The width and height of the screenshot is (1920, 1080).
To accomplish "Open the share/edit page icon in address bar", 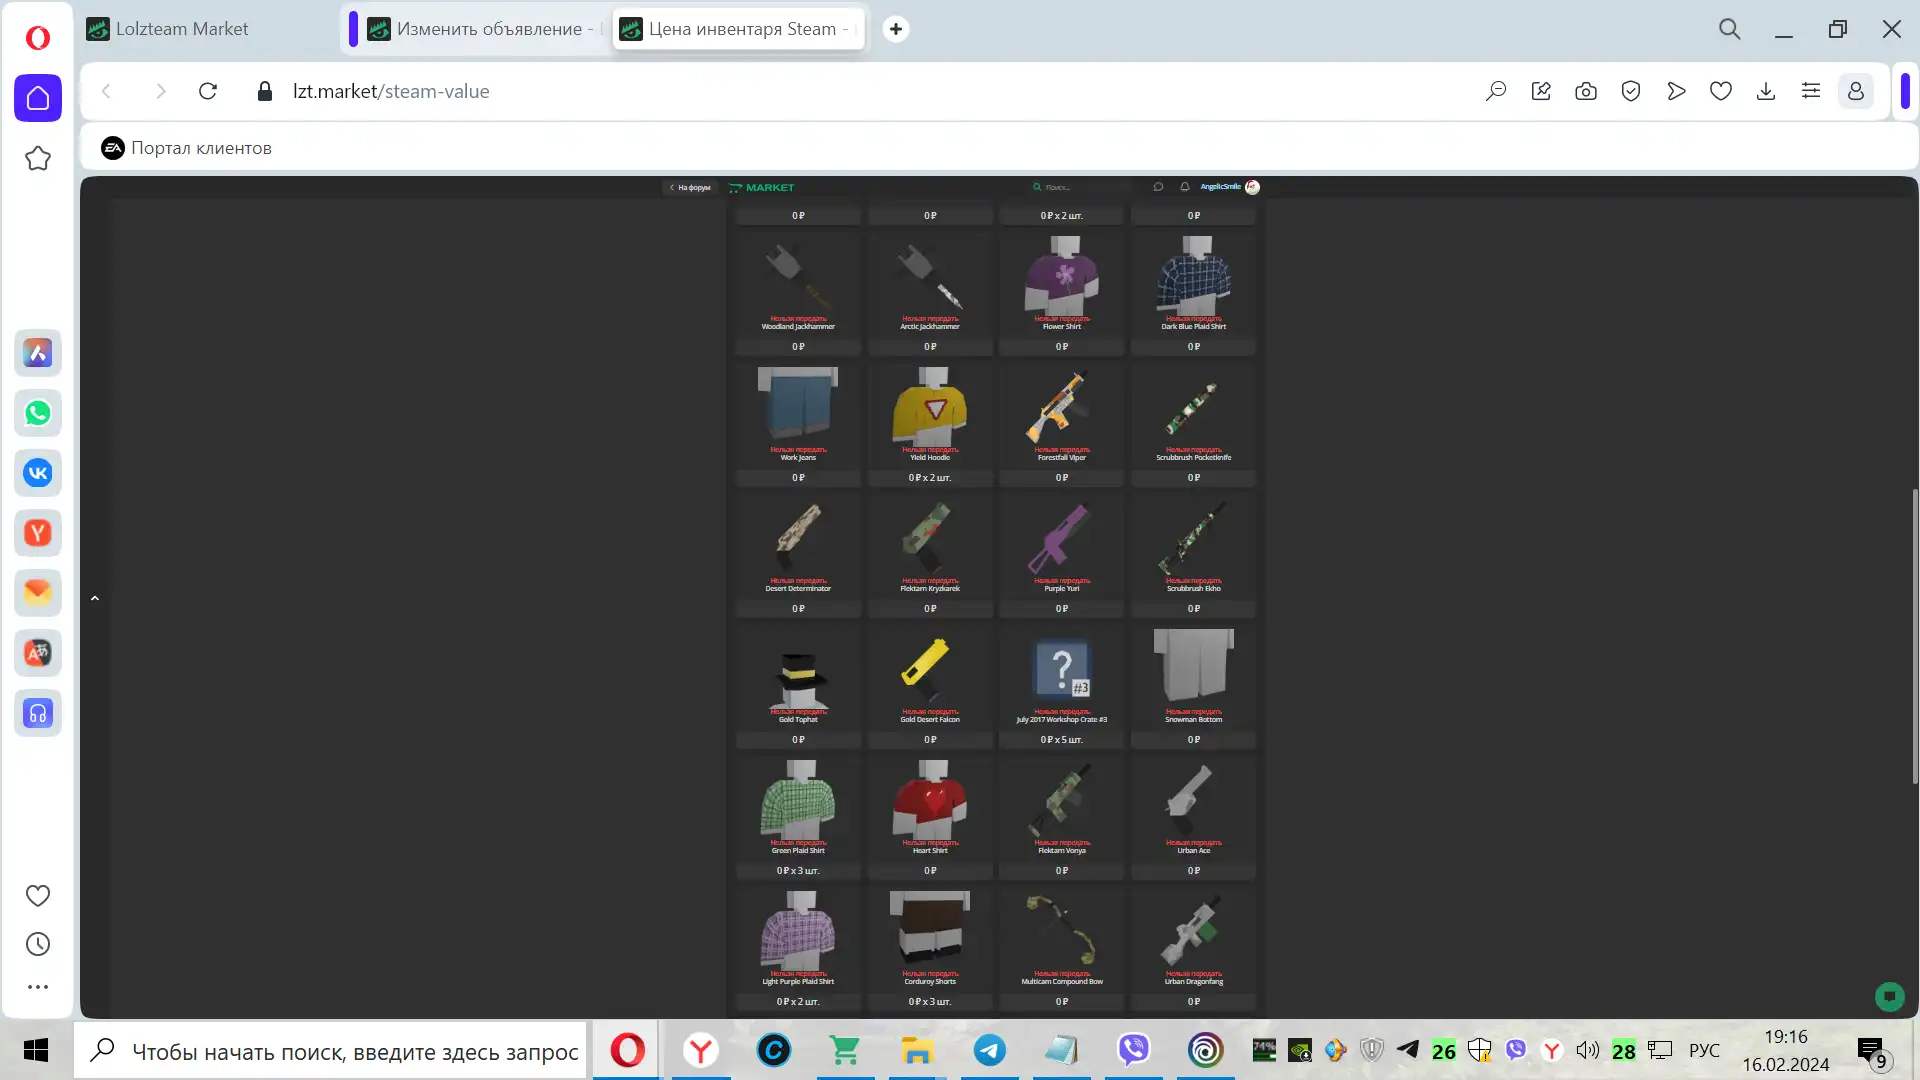I will tap(1541, 91).
